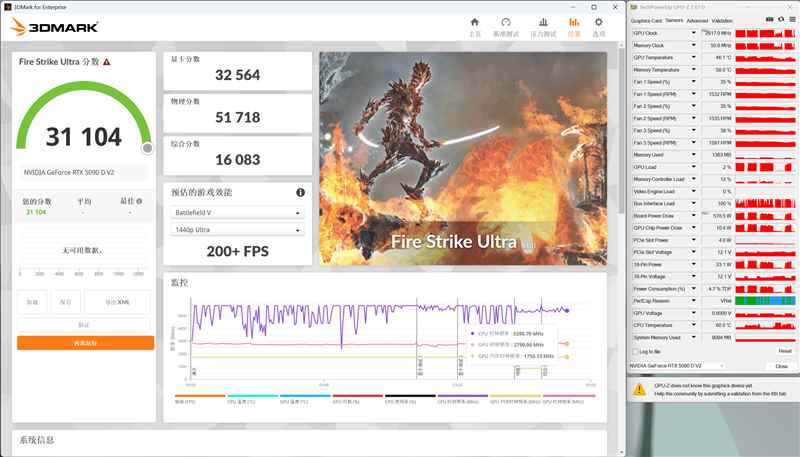800x457 pixels.
Task: Click the 加载 load button
Action: (32, 302)
